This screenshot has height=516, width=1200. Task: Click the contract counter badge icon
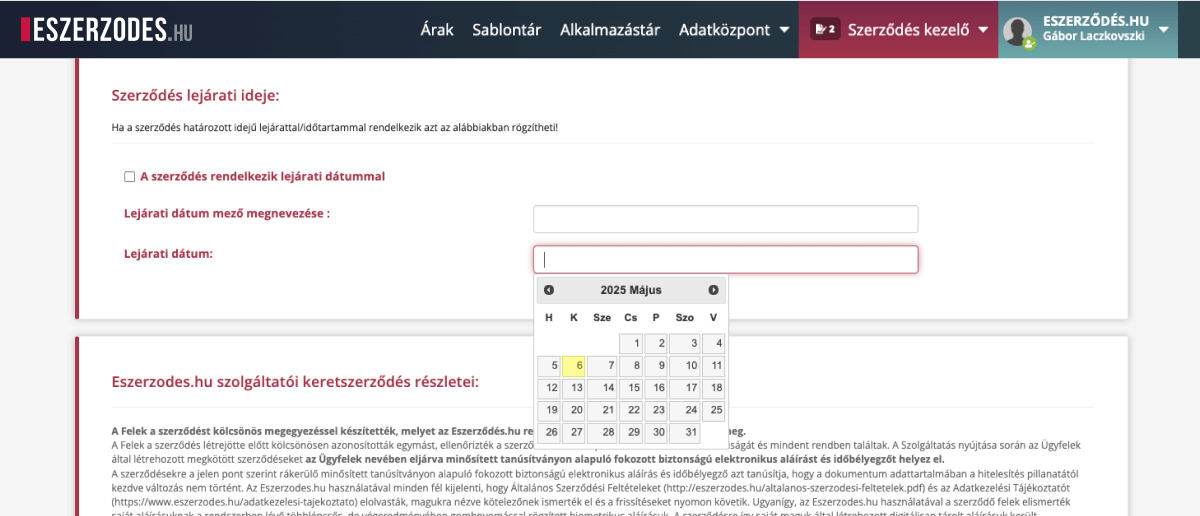824,29
